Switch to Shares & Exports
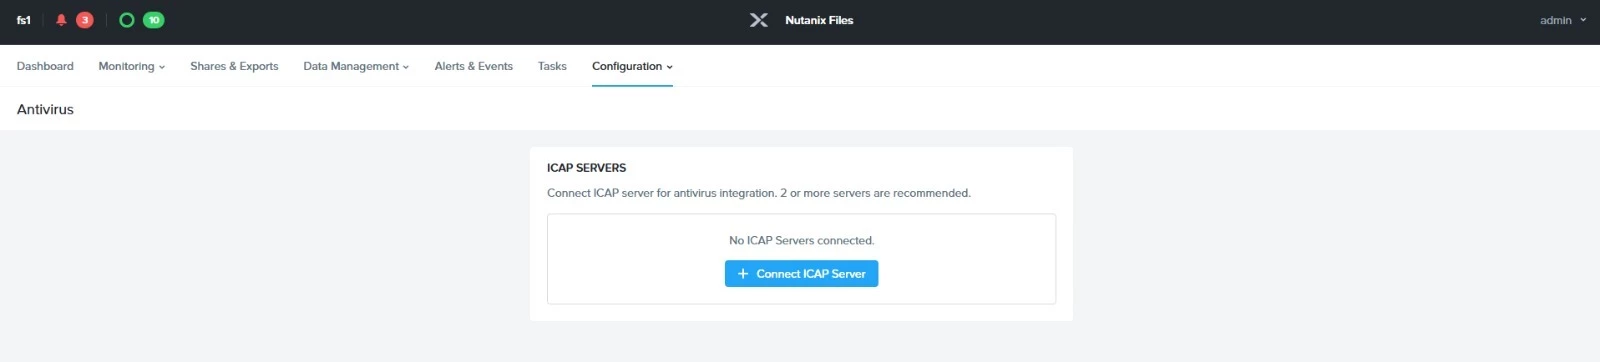1600x362 pixels. [x=234, y=66]
